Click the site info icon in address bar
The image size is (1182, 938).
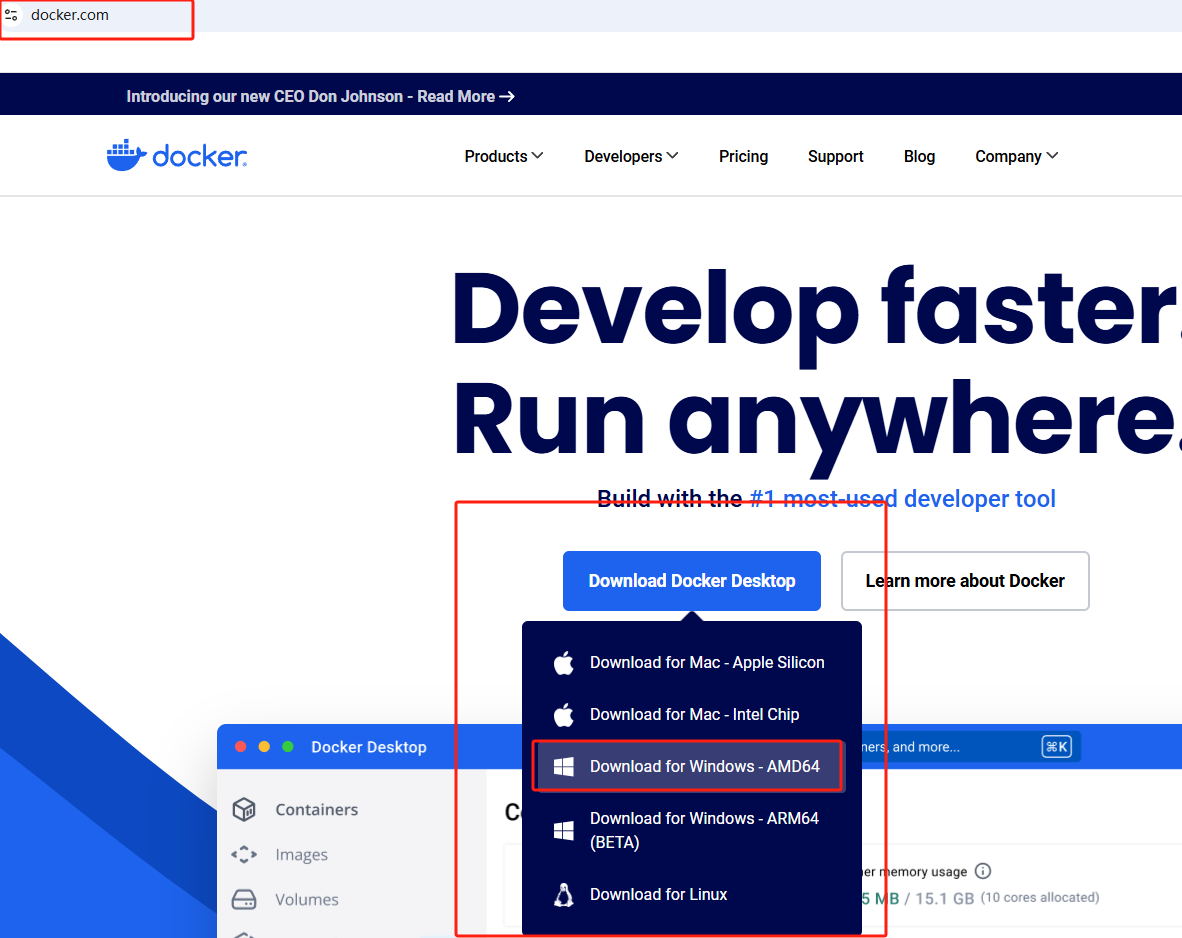click(x=11, y=14)
